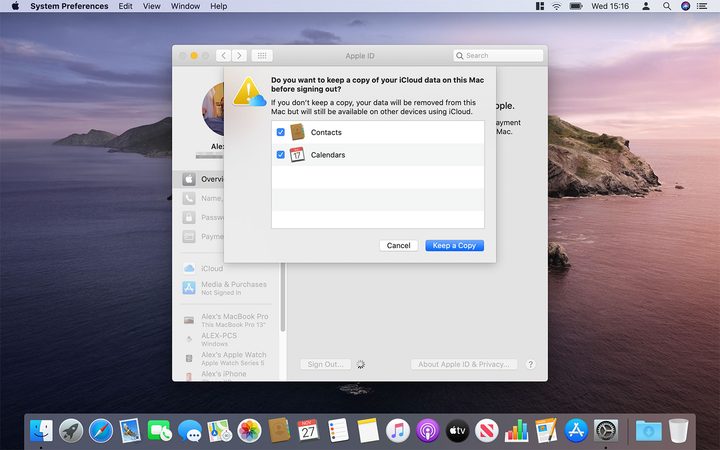Image resolution: width=720 pixels, height=450 pixels.
Task: Open the Apple menu
Action: 15,6
